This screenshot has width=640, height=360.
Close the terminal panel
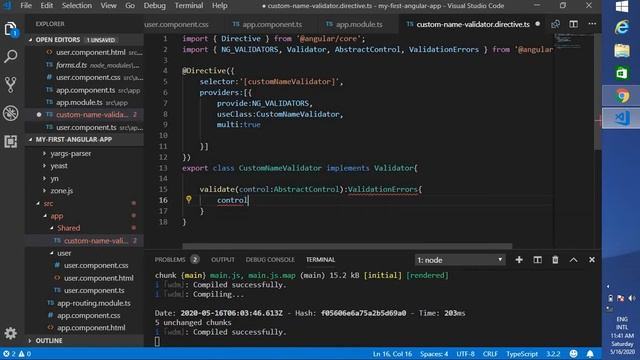coord(592,260)
